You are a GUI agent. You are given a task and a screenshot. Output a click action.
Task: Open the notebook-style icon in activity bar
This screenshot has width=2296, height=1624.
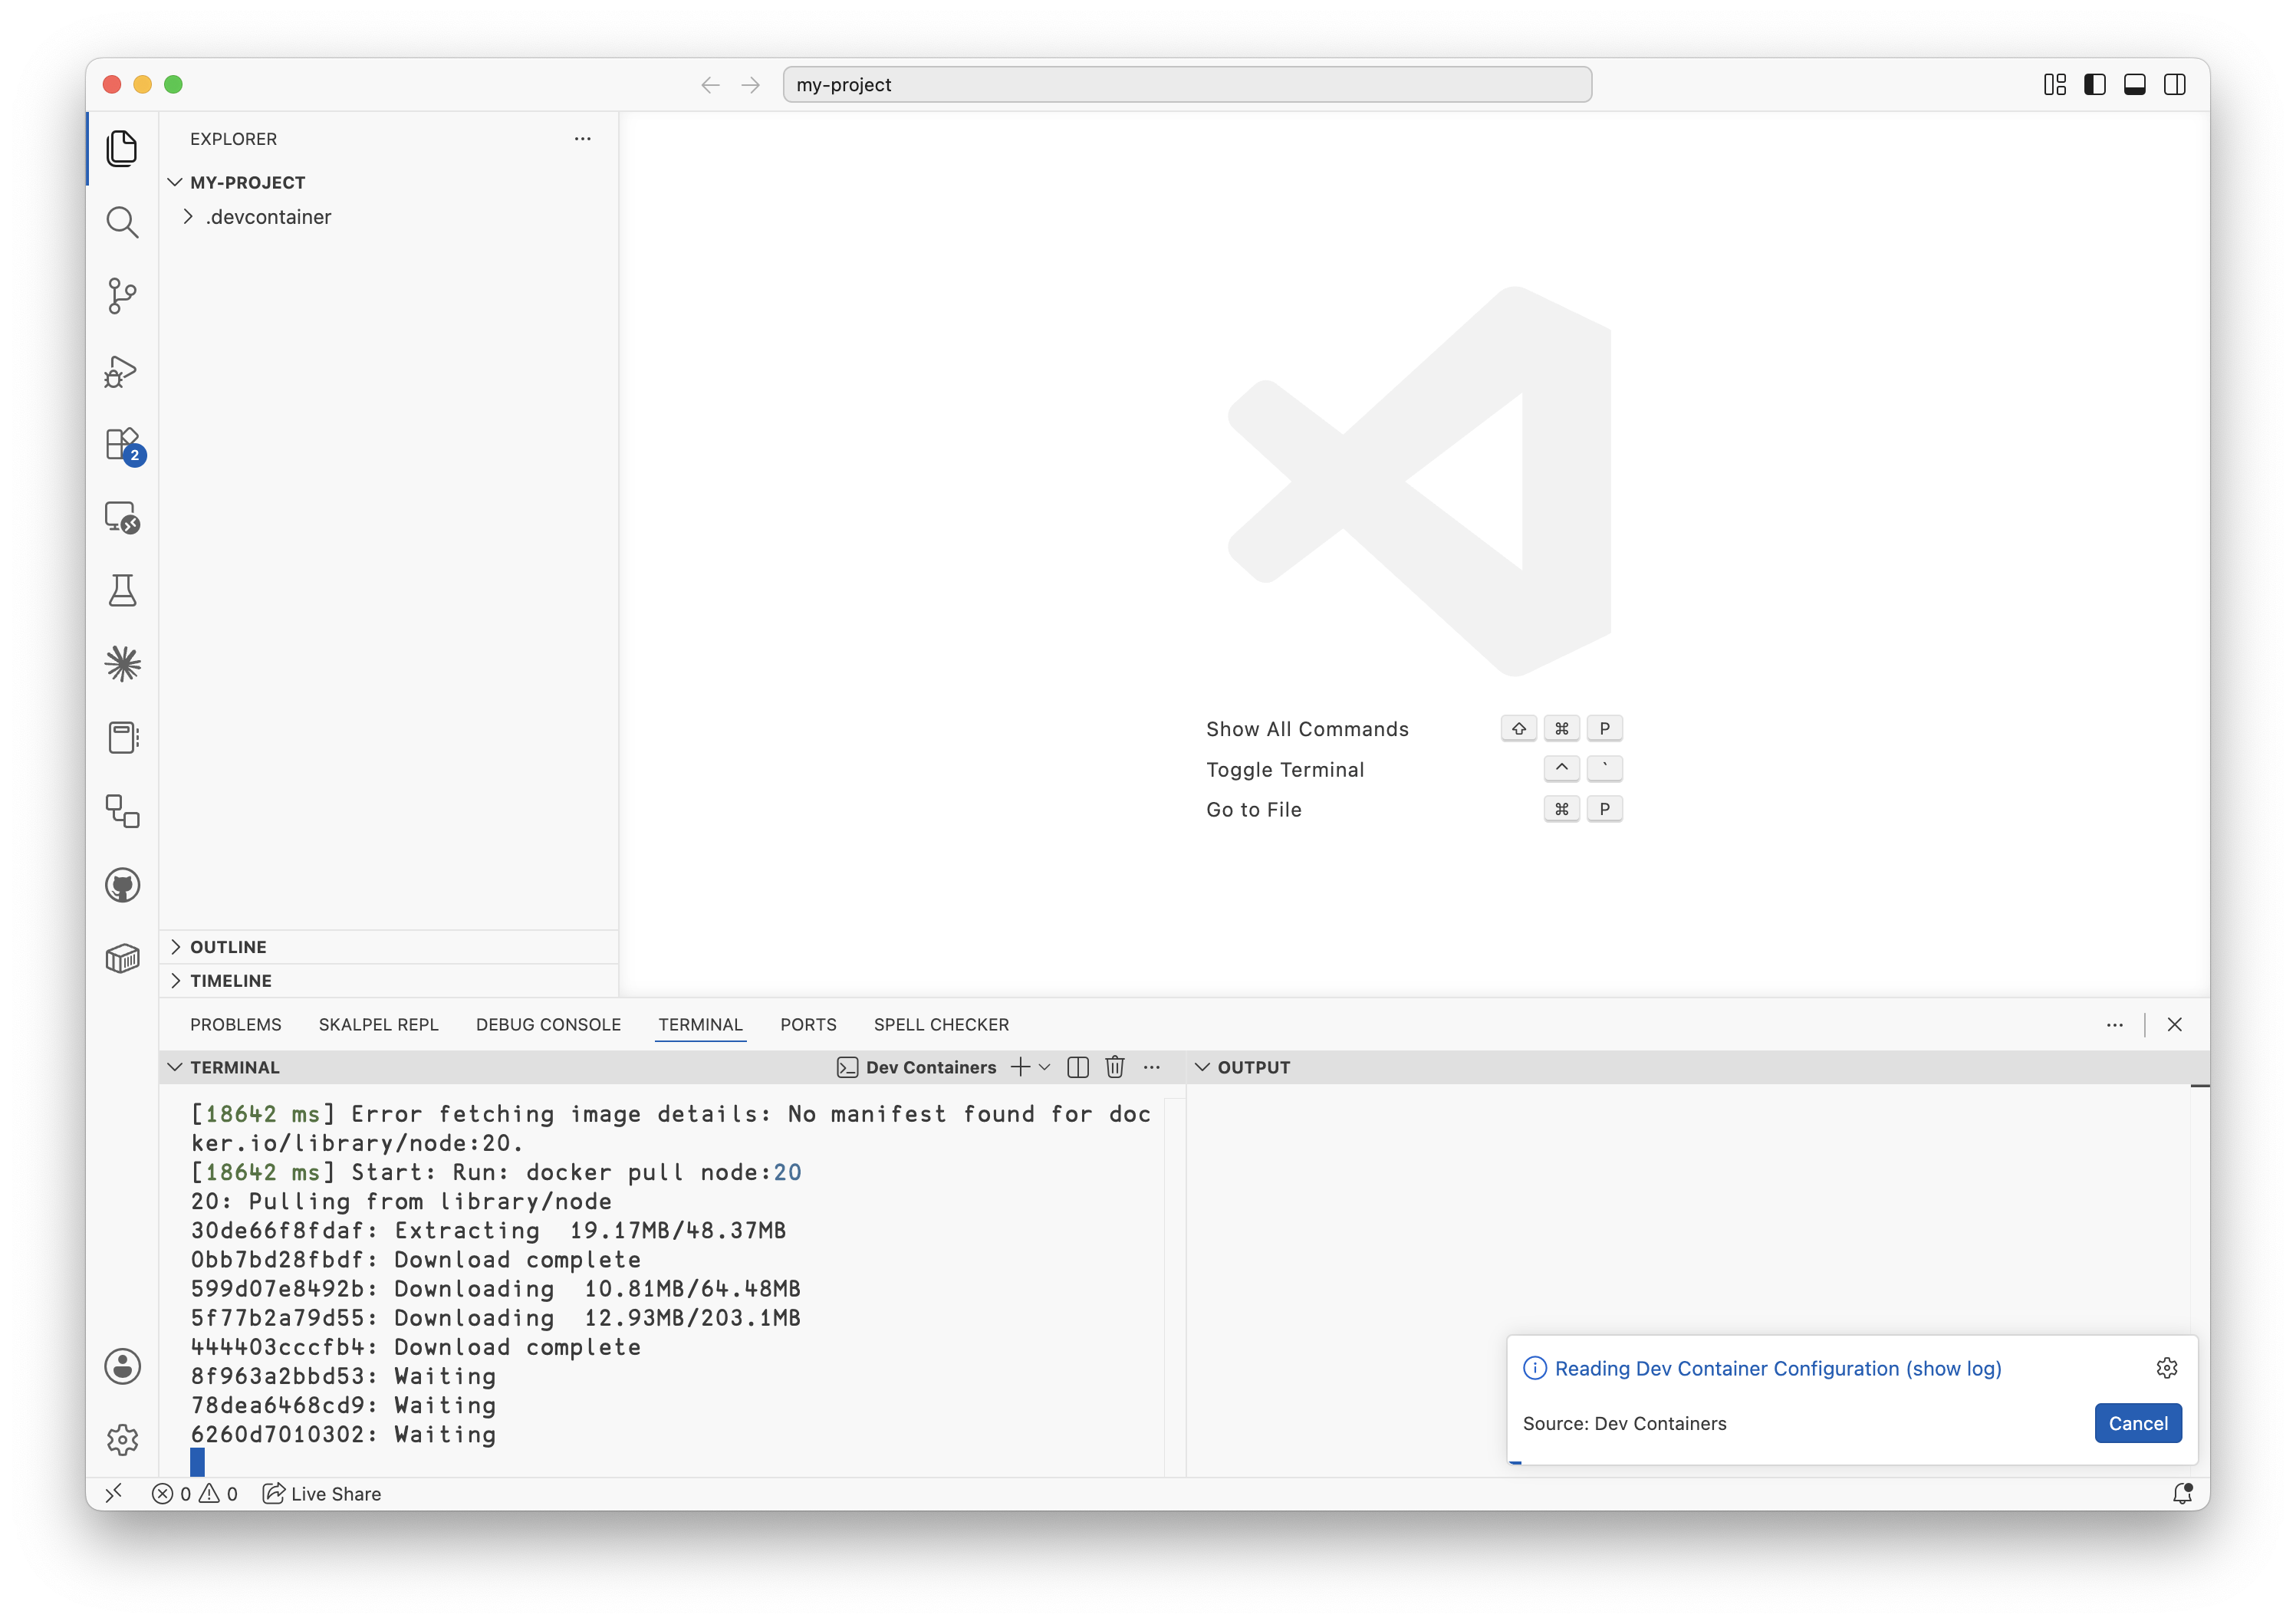point(122,738)
